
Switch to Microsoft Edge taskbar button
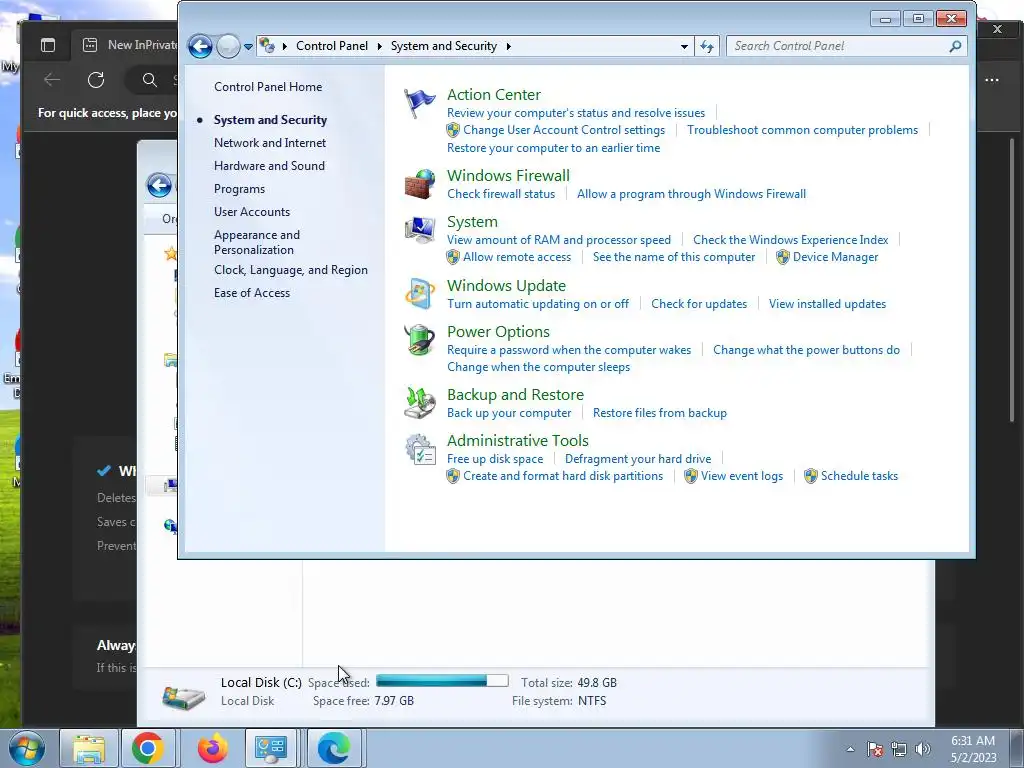click(x=334, y=748)
